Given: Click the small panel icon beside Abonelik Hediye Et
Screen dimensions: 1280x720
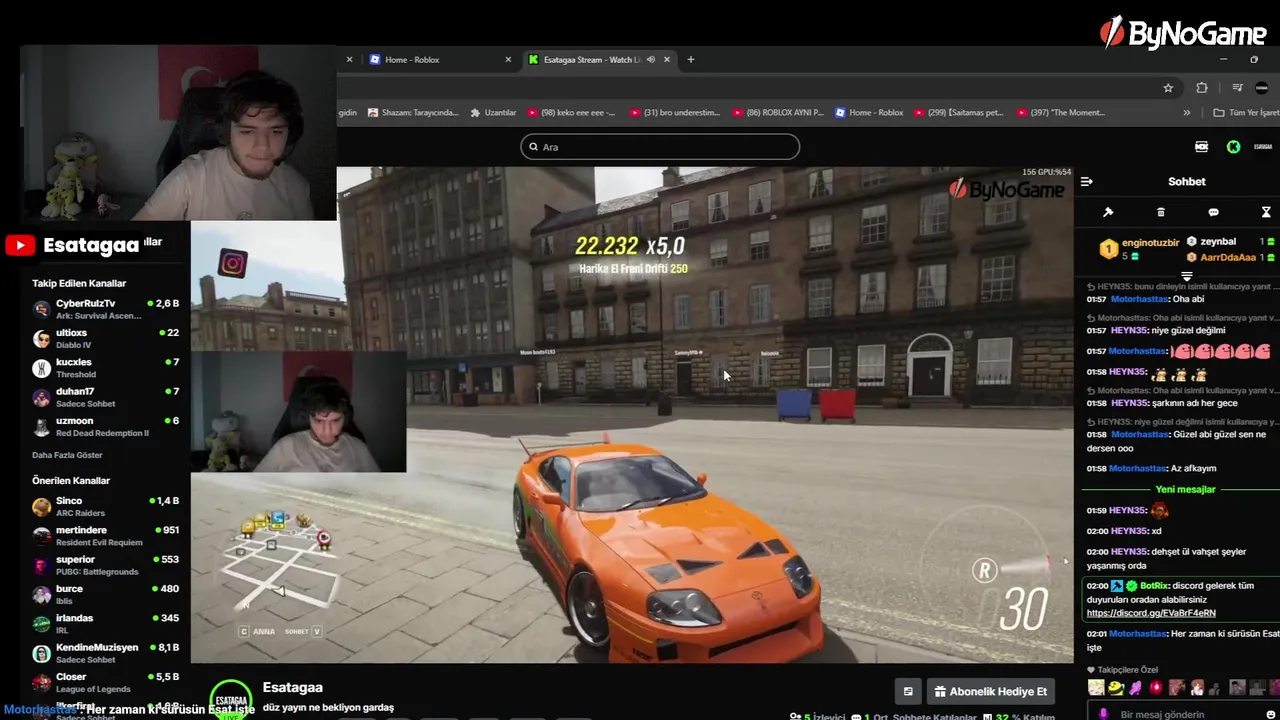Looking at the screenshot, I should pos(908,691).
